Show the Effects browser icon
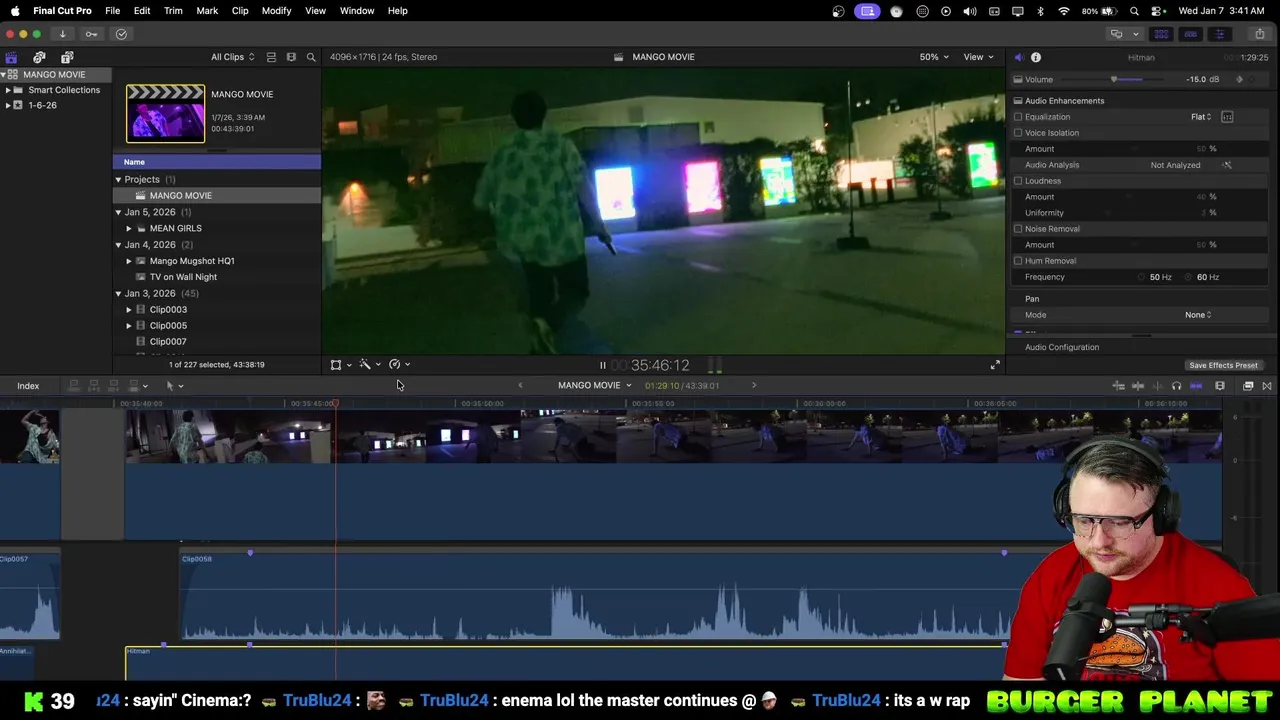The height and width of the screenshot is (720, 1280). click(x=1248, y=386)
